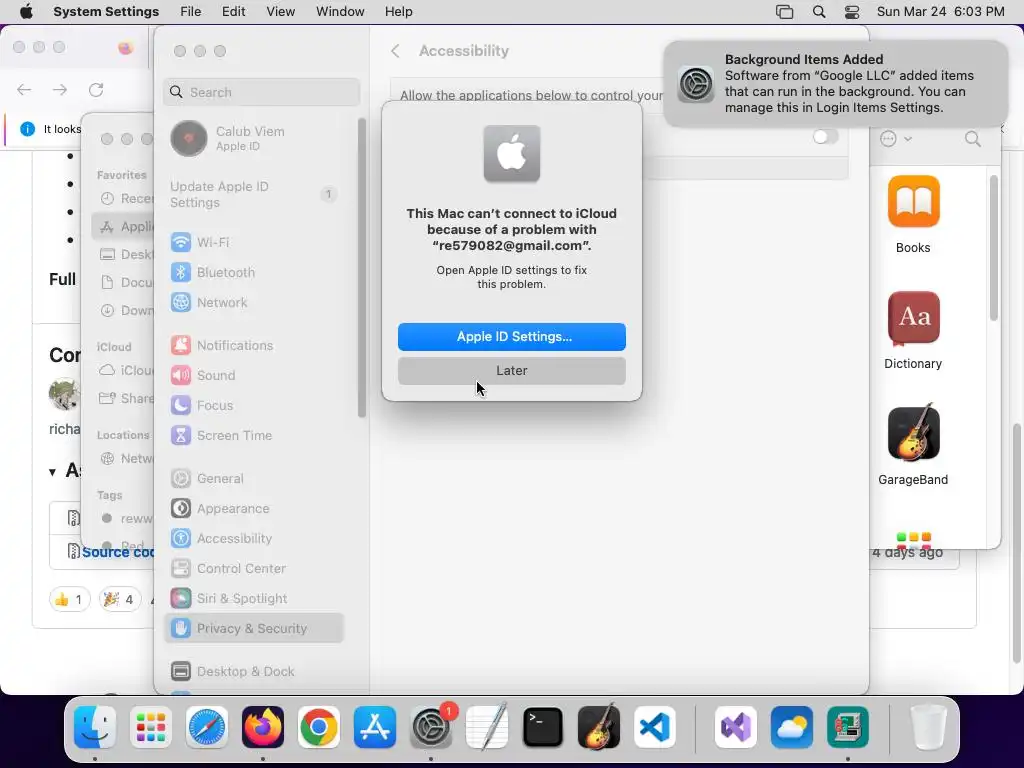This screenshot has height=768, width=1024.
Task: Open the Trash in the Dock
Action: pos(928,727)
